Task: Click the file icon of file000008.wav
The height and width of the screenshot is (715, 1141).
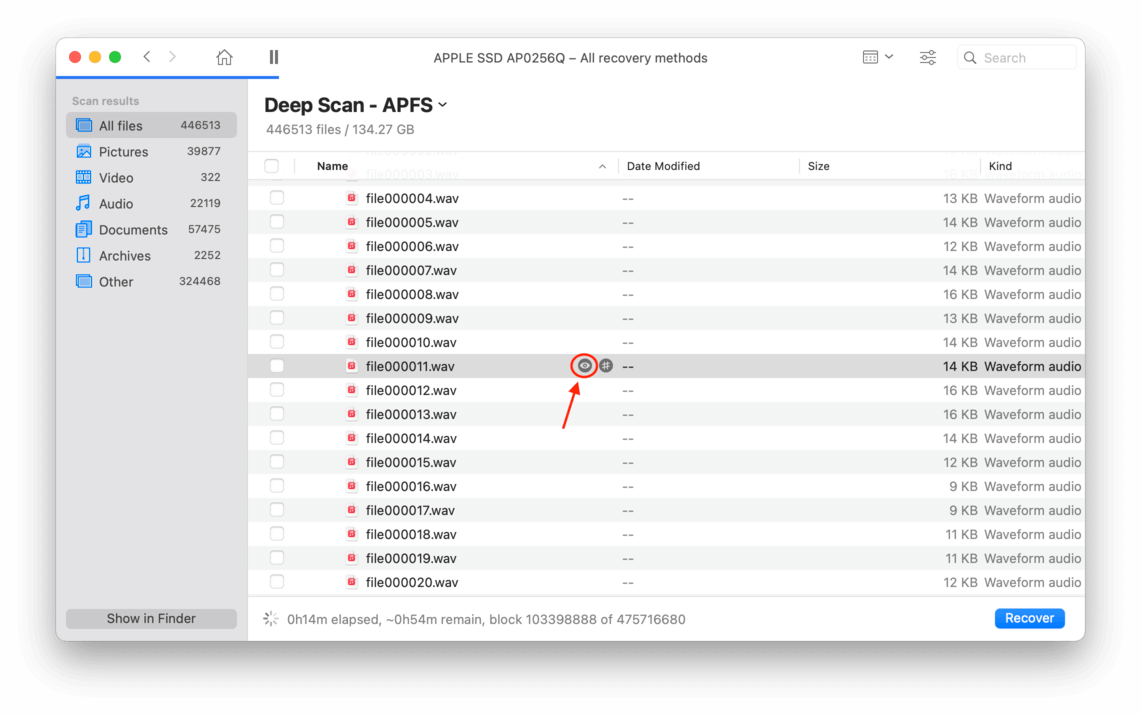Action: (351, 294)
